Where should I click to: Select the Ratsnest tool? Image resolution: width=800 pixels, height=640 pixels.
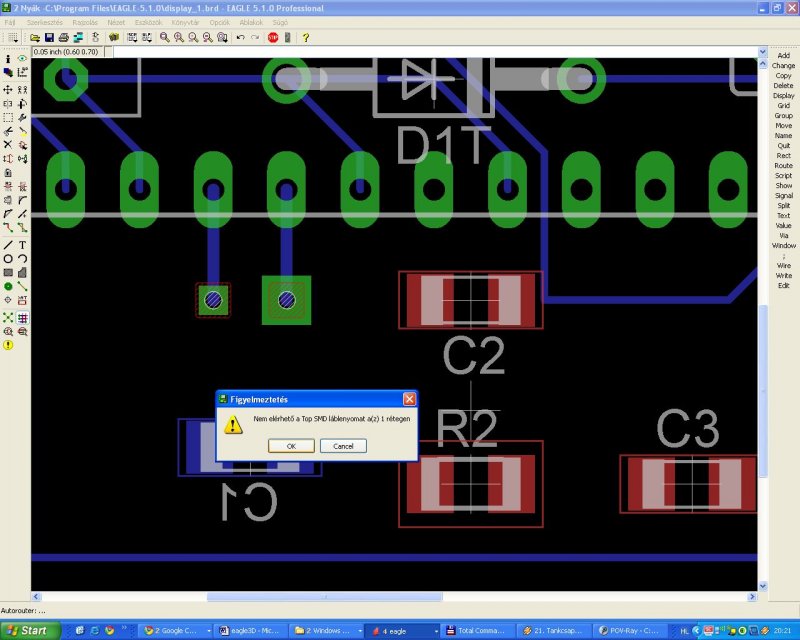coord(8,317)
